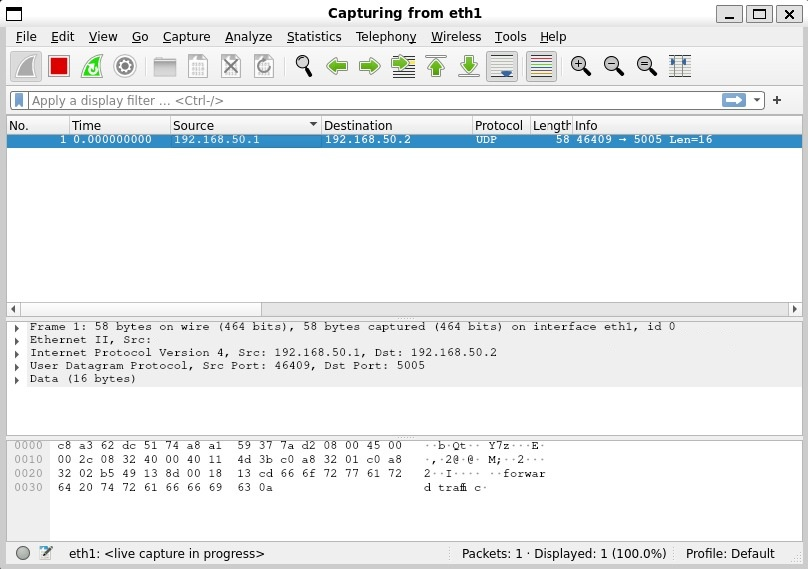This screenshot has width=808, height=569.
Task: Open the Edit menu
Action: 62,37
